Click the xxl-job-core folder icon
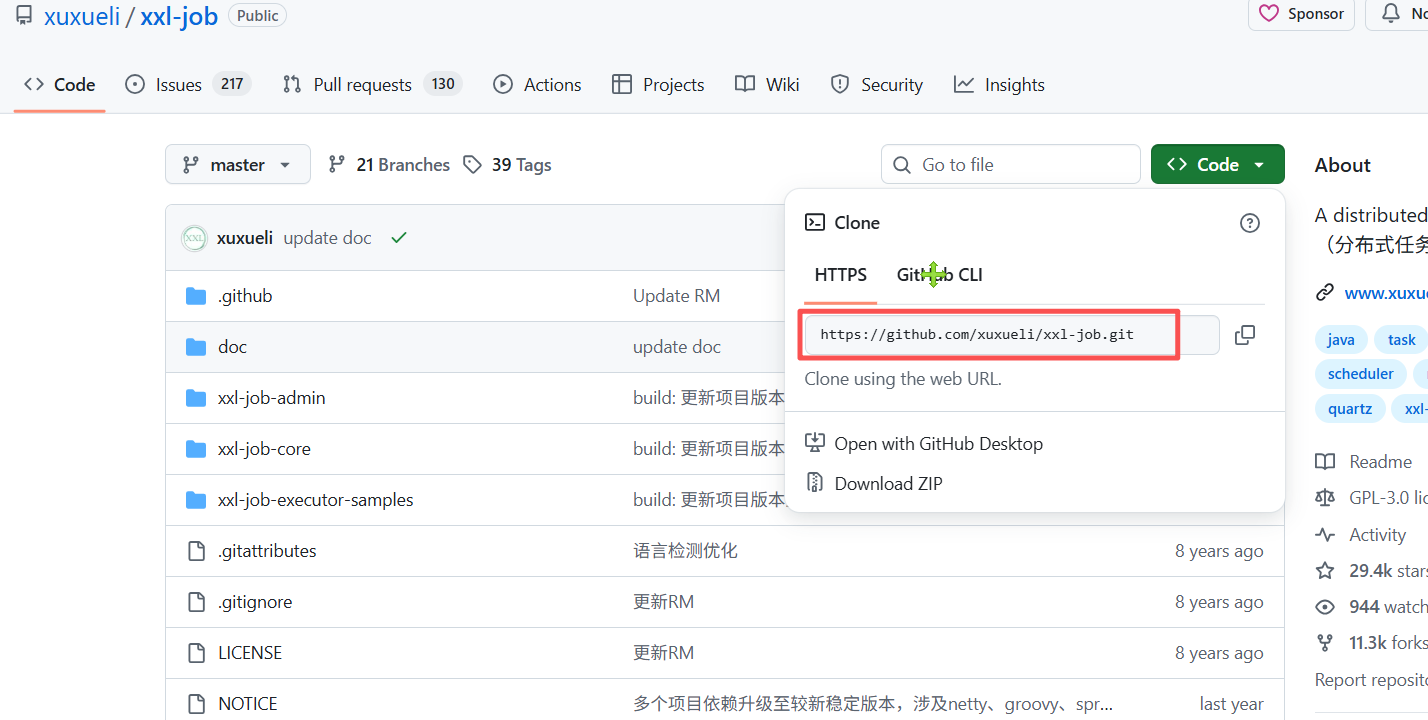Image resolution: width=1428 pixels, height=720 pixels. [x=196, y=449]
